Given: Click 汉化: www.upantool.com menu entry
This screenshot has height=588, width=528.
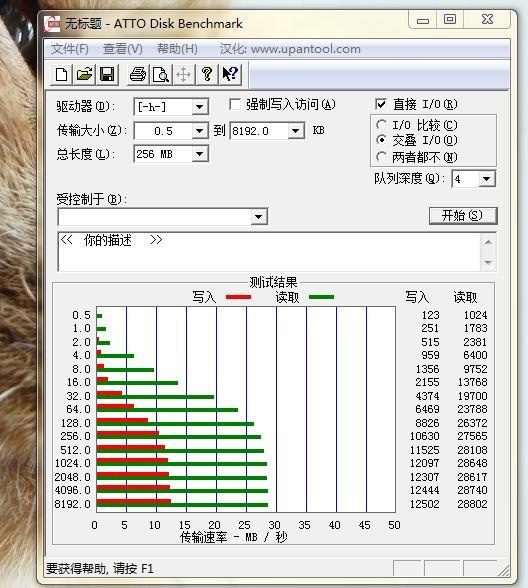Looking at the screenshot, I should 290,49.
